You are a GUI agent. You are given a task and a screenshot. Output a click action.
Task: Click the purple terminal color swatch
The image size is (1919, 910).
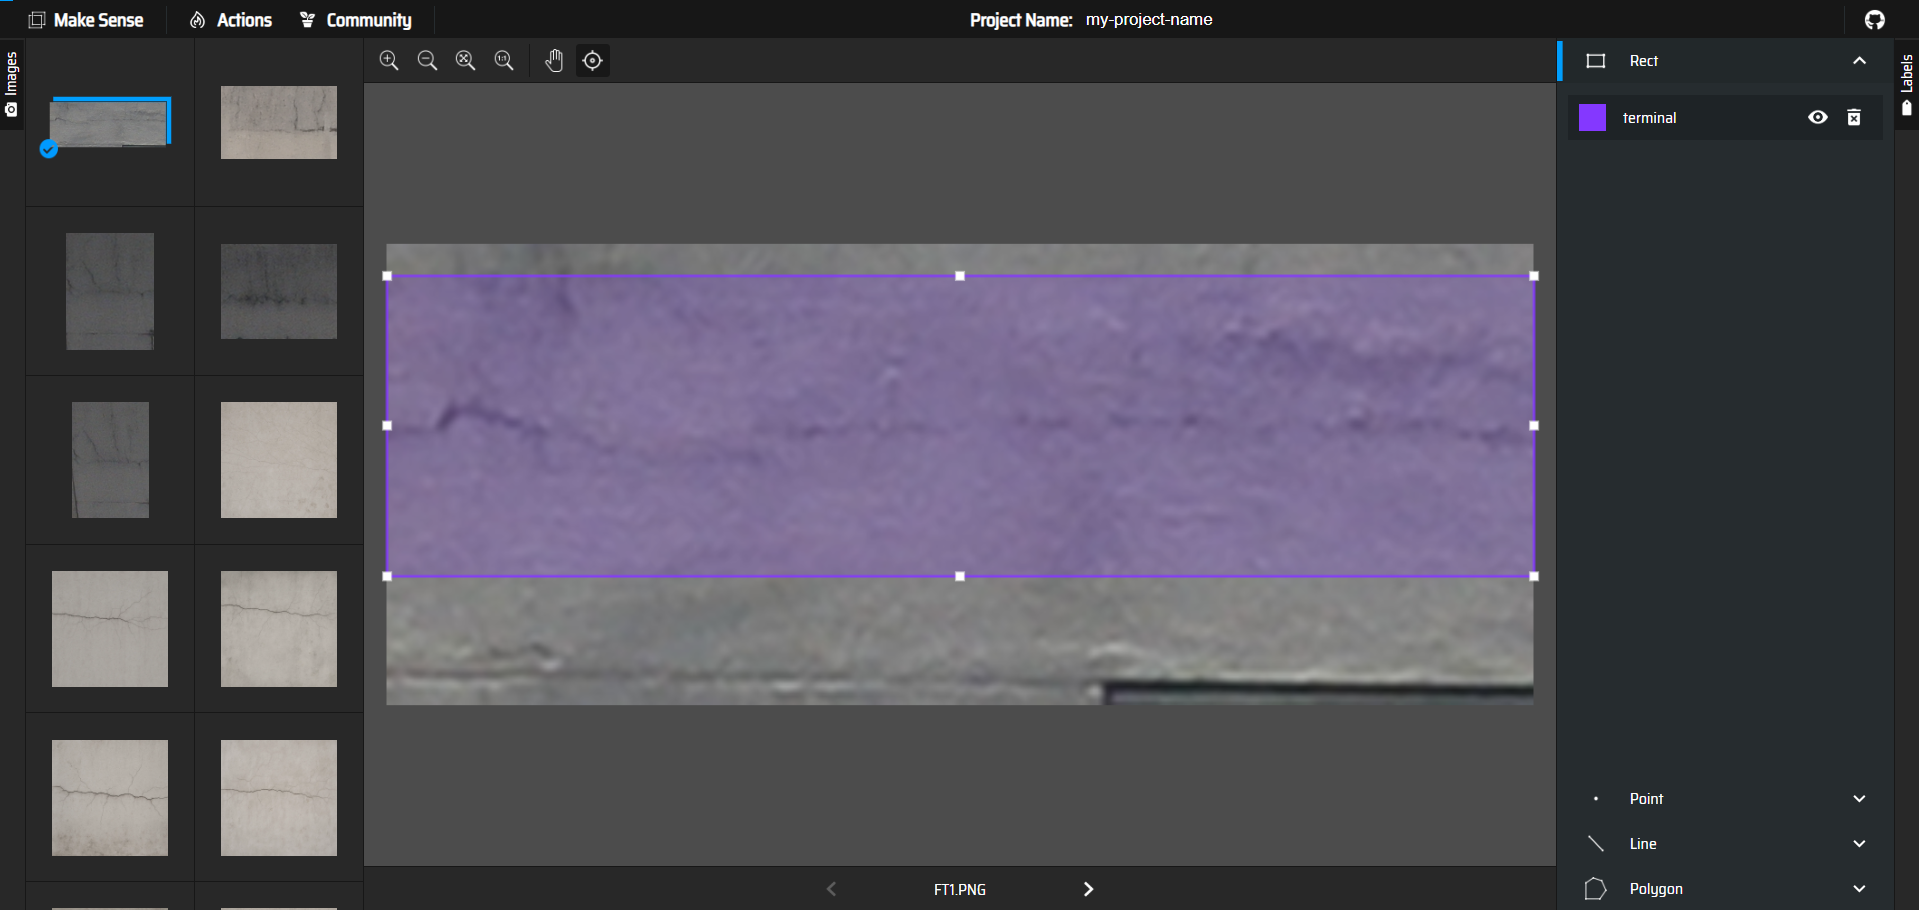[x=1592, y=118]
